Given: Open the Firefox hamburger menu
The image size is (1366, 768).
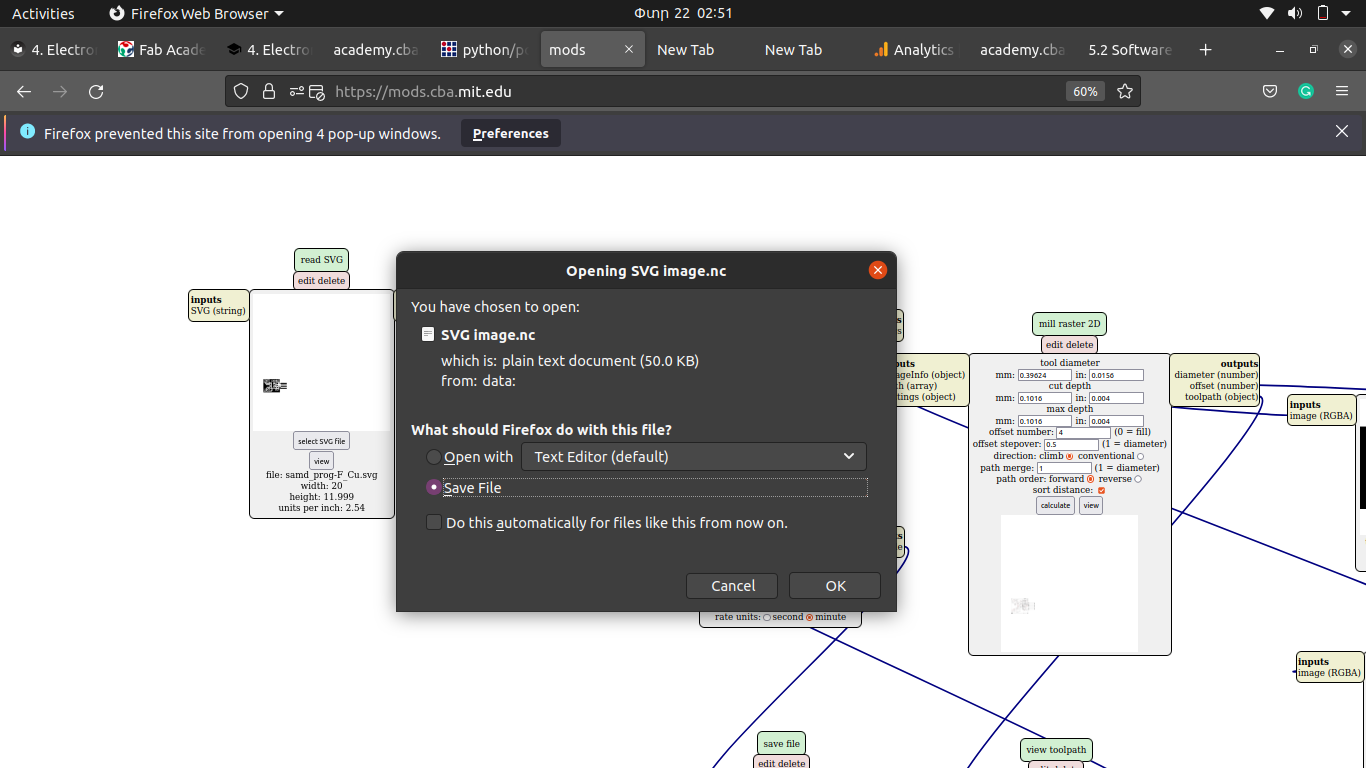Looking at the screenshot, I should click(1342, 91).
